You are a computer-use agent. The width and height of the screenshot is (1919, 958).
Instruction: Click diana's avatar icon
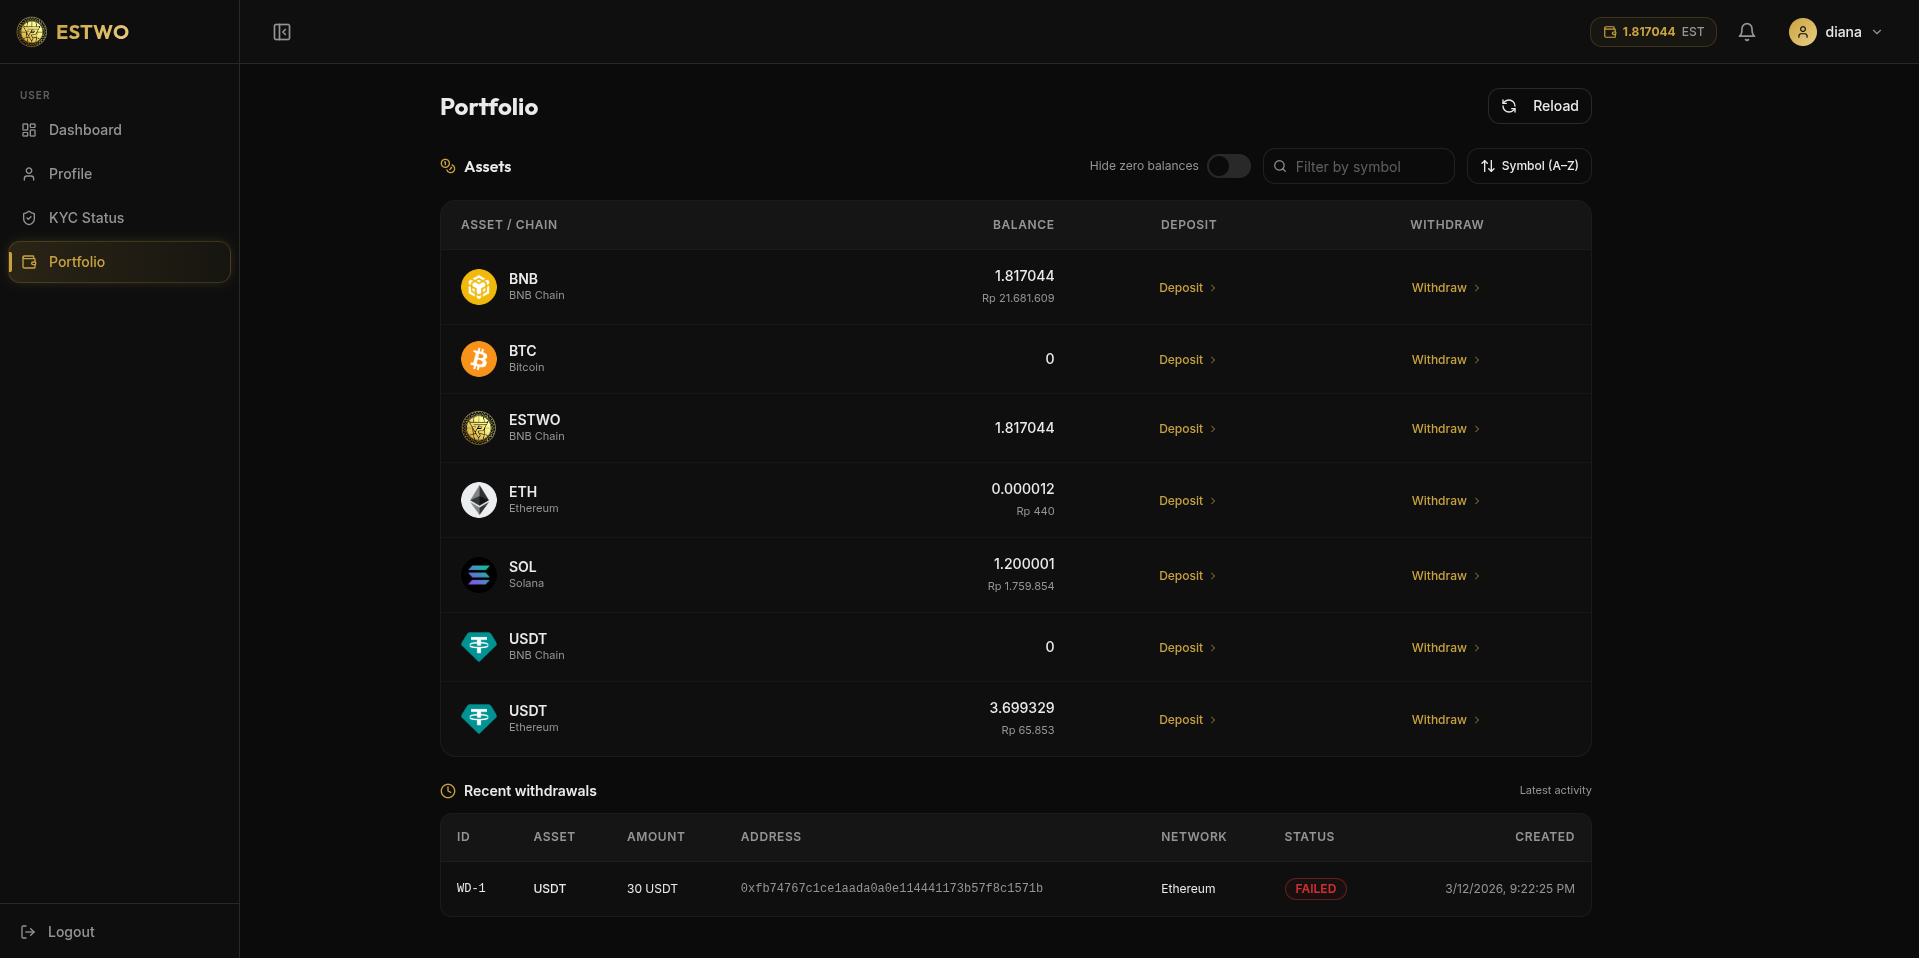(1802, 32)
